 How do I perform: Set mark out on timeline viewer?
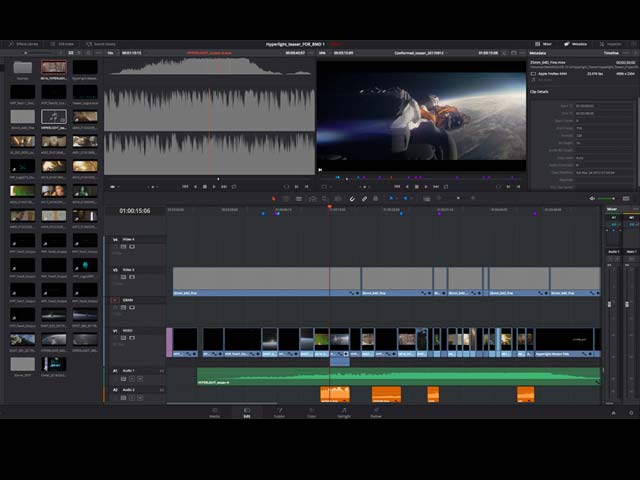click(x=518, y=187)
